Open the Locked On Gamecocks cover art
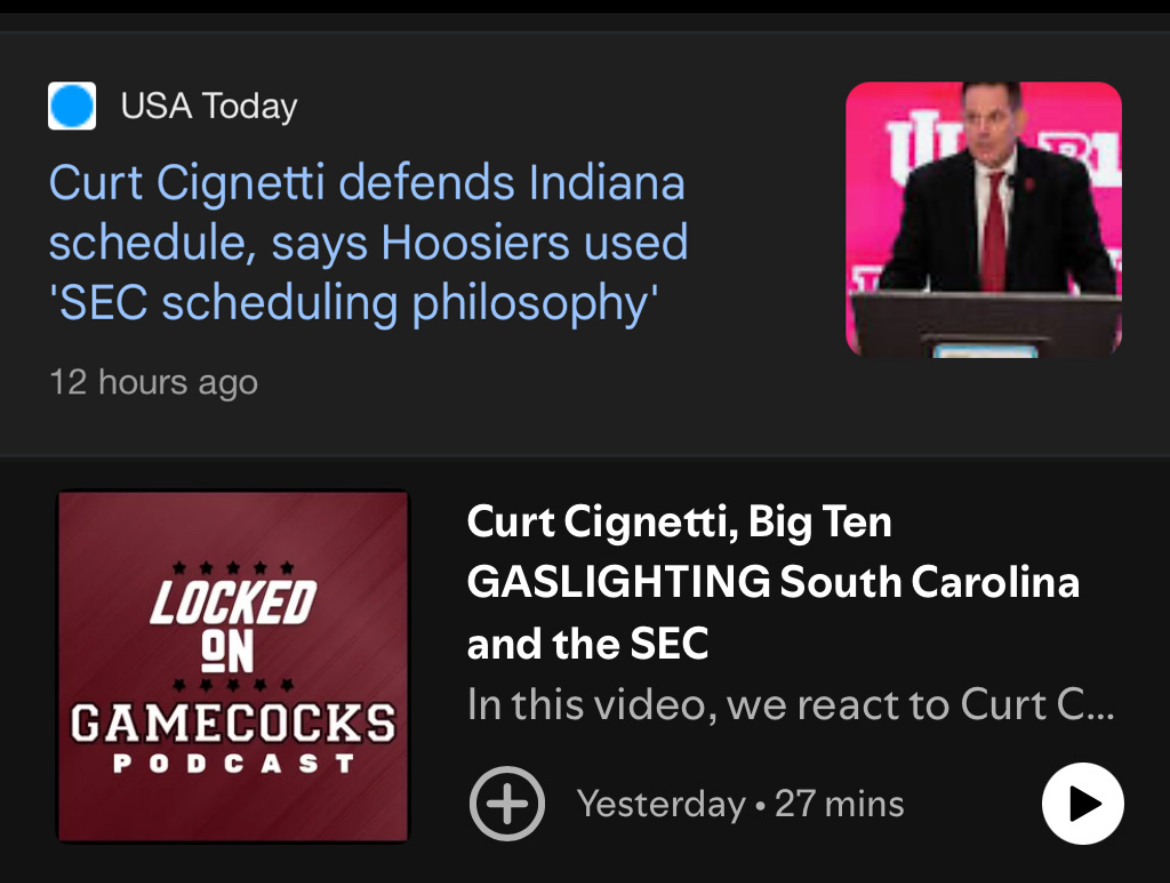The height and width of the screenshot is (883, 1170). (x=233, y=666)
